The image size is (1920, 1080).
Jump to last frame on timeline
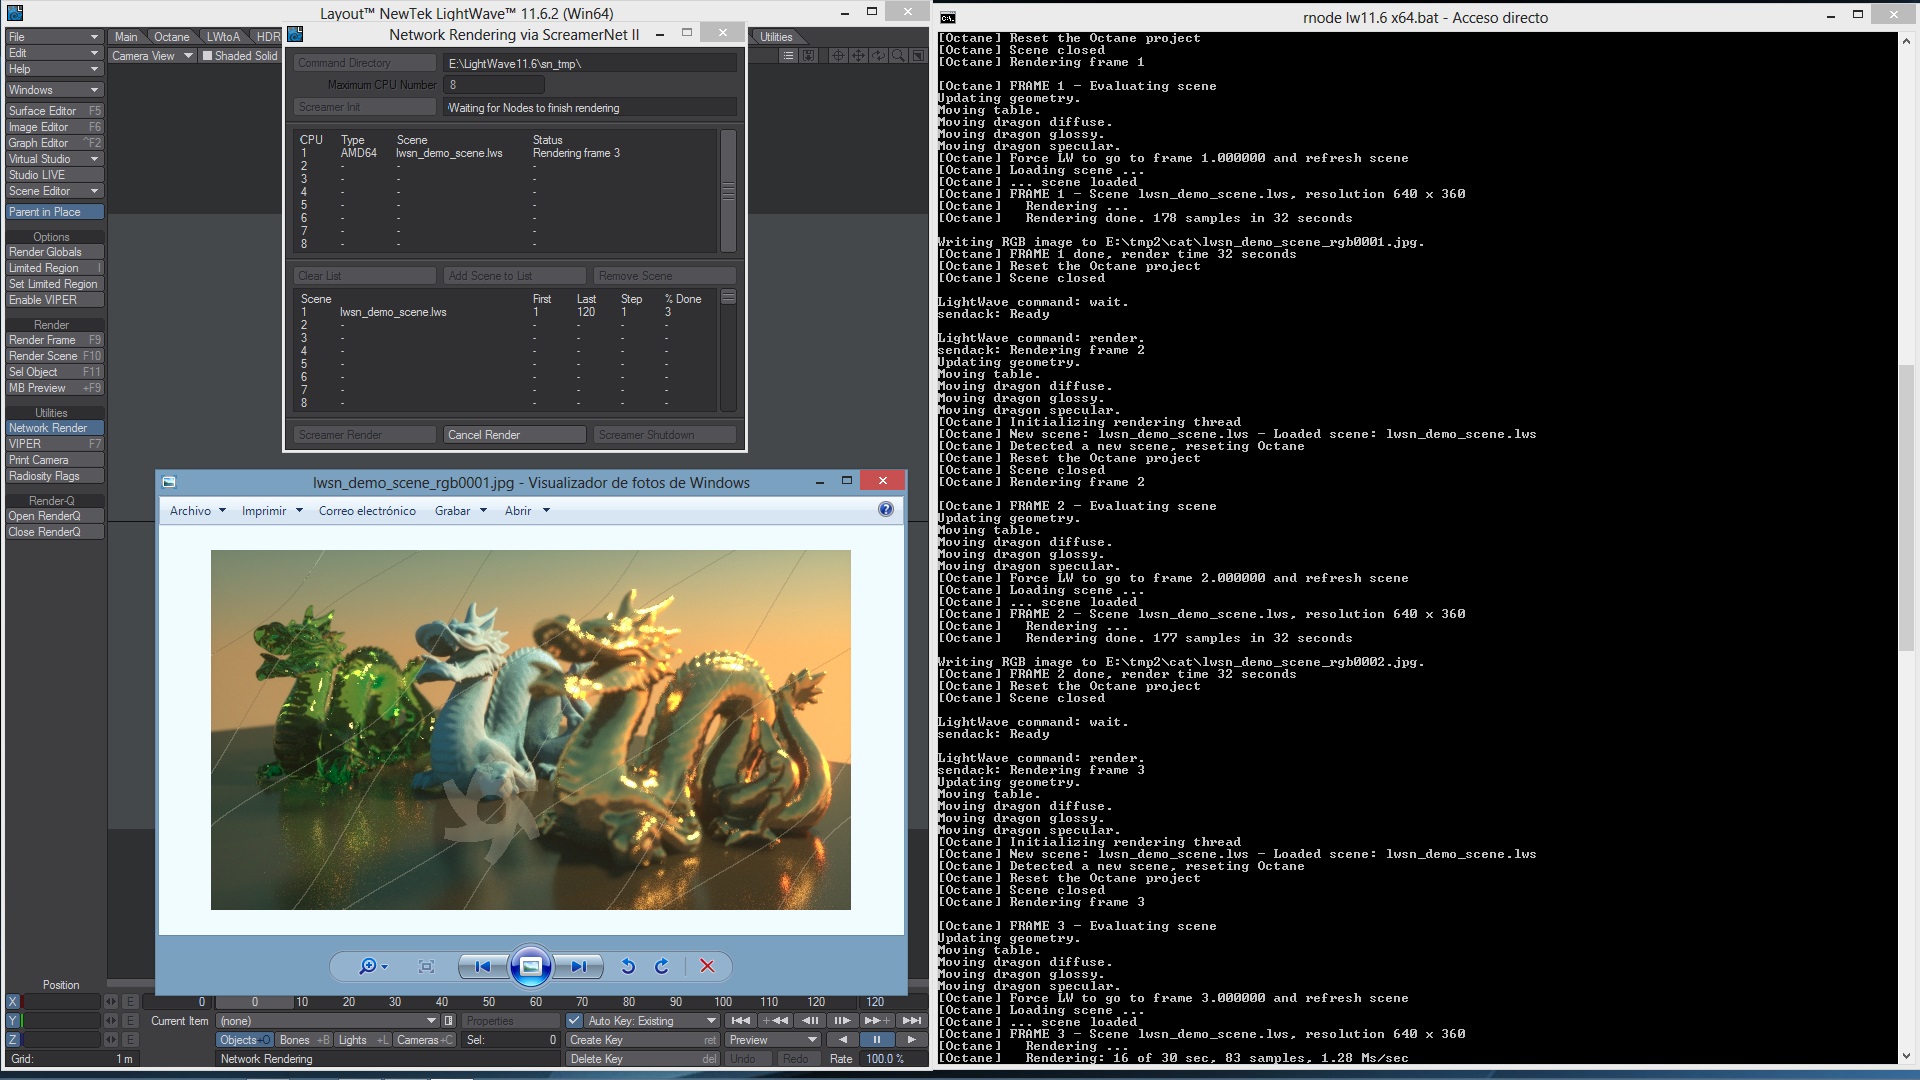[x=911, y=1021]
